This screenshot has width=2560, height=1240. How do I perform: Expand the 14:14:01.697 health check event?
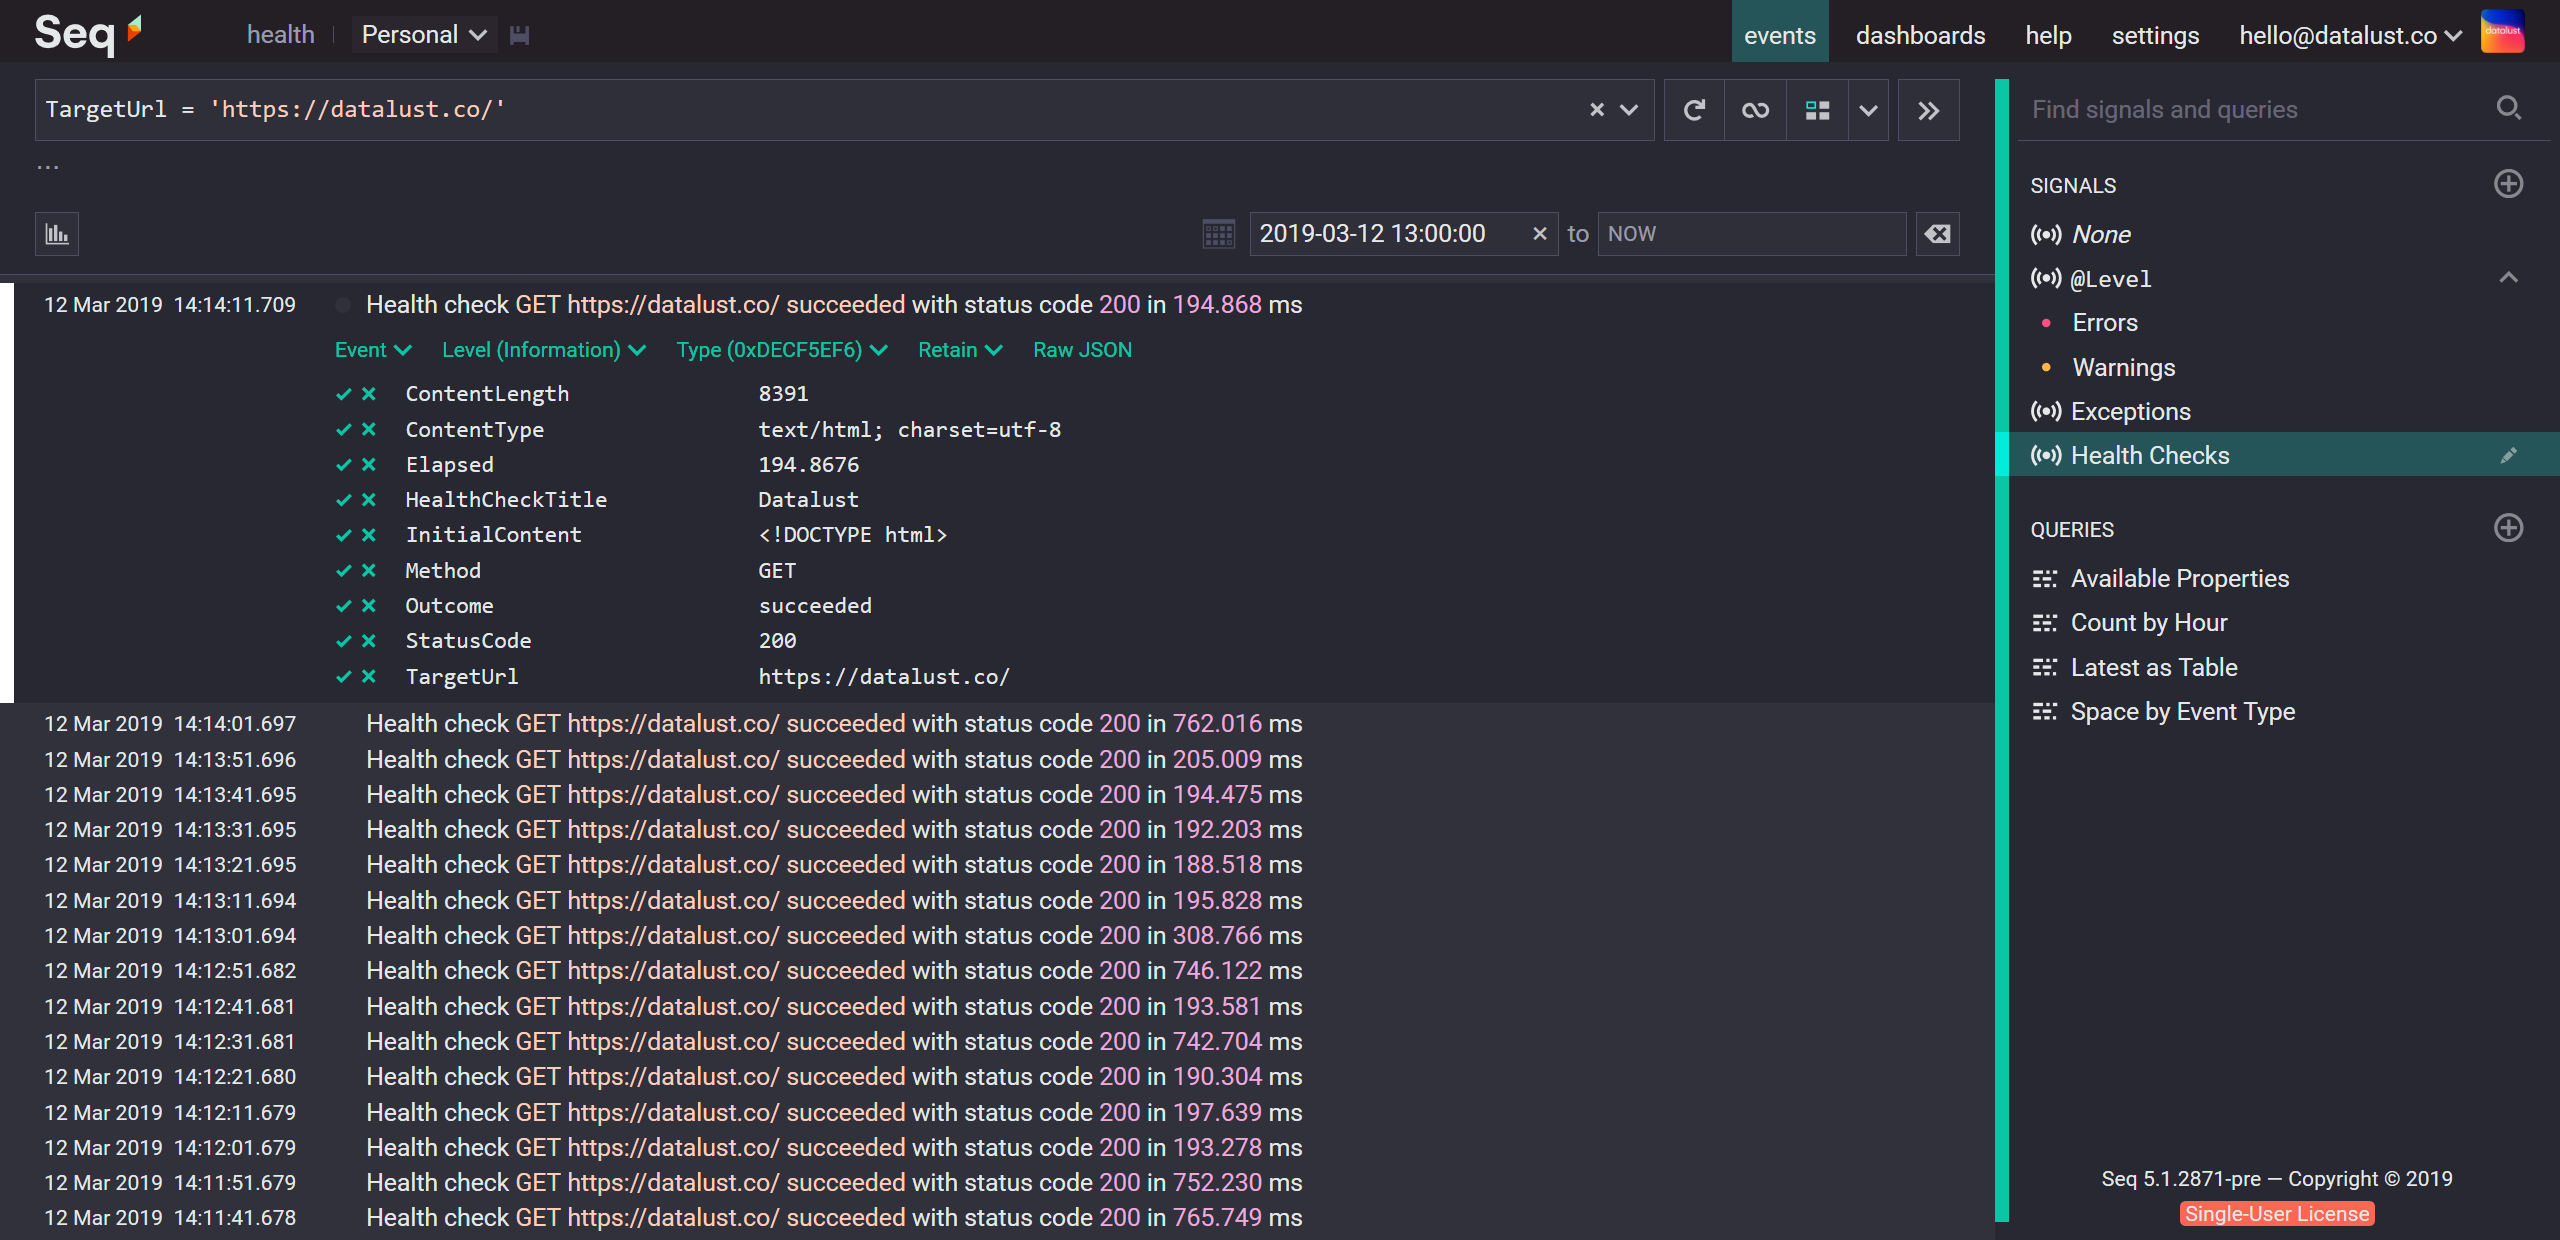834,724
